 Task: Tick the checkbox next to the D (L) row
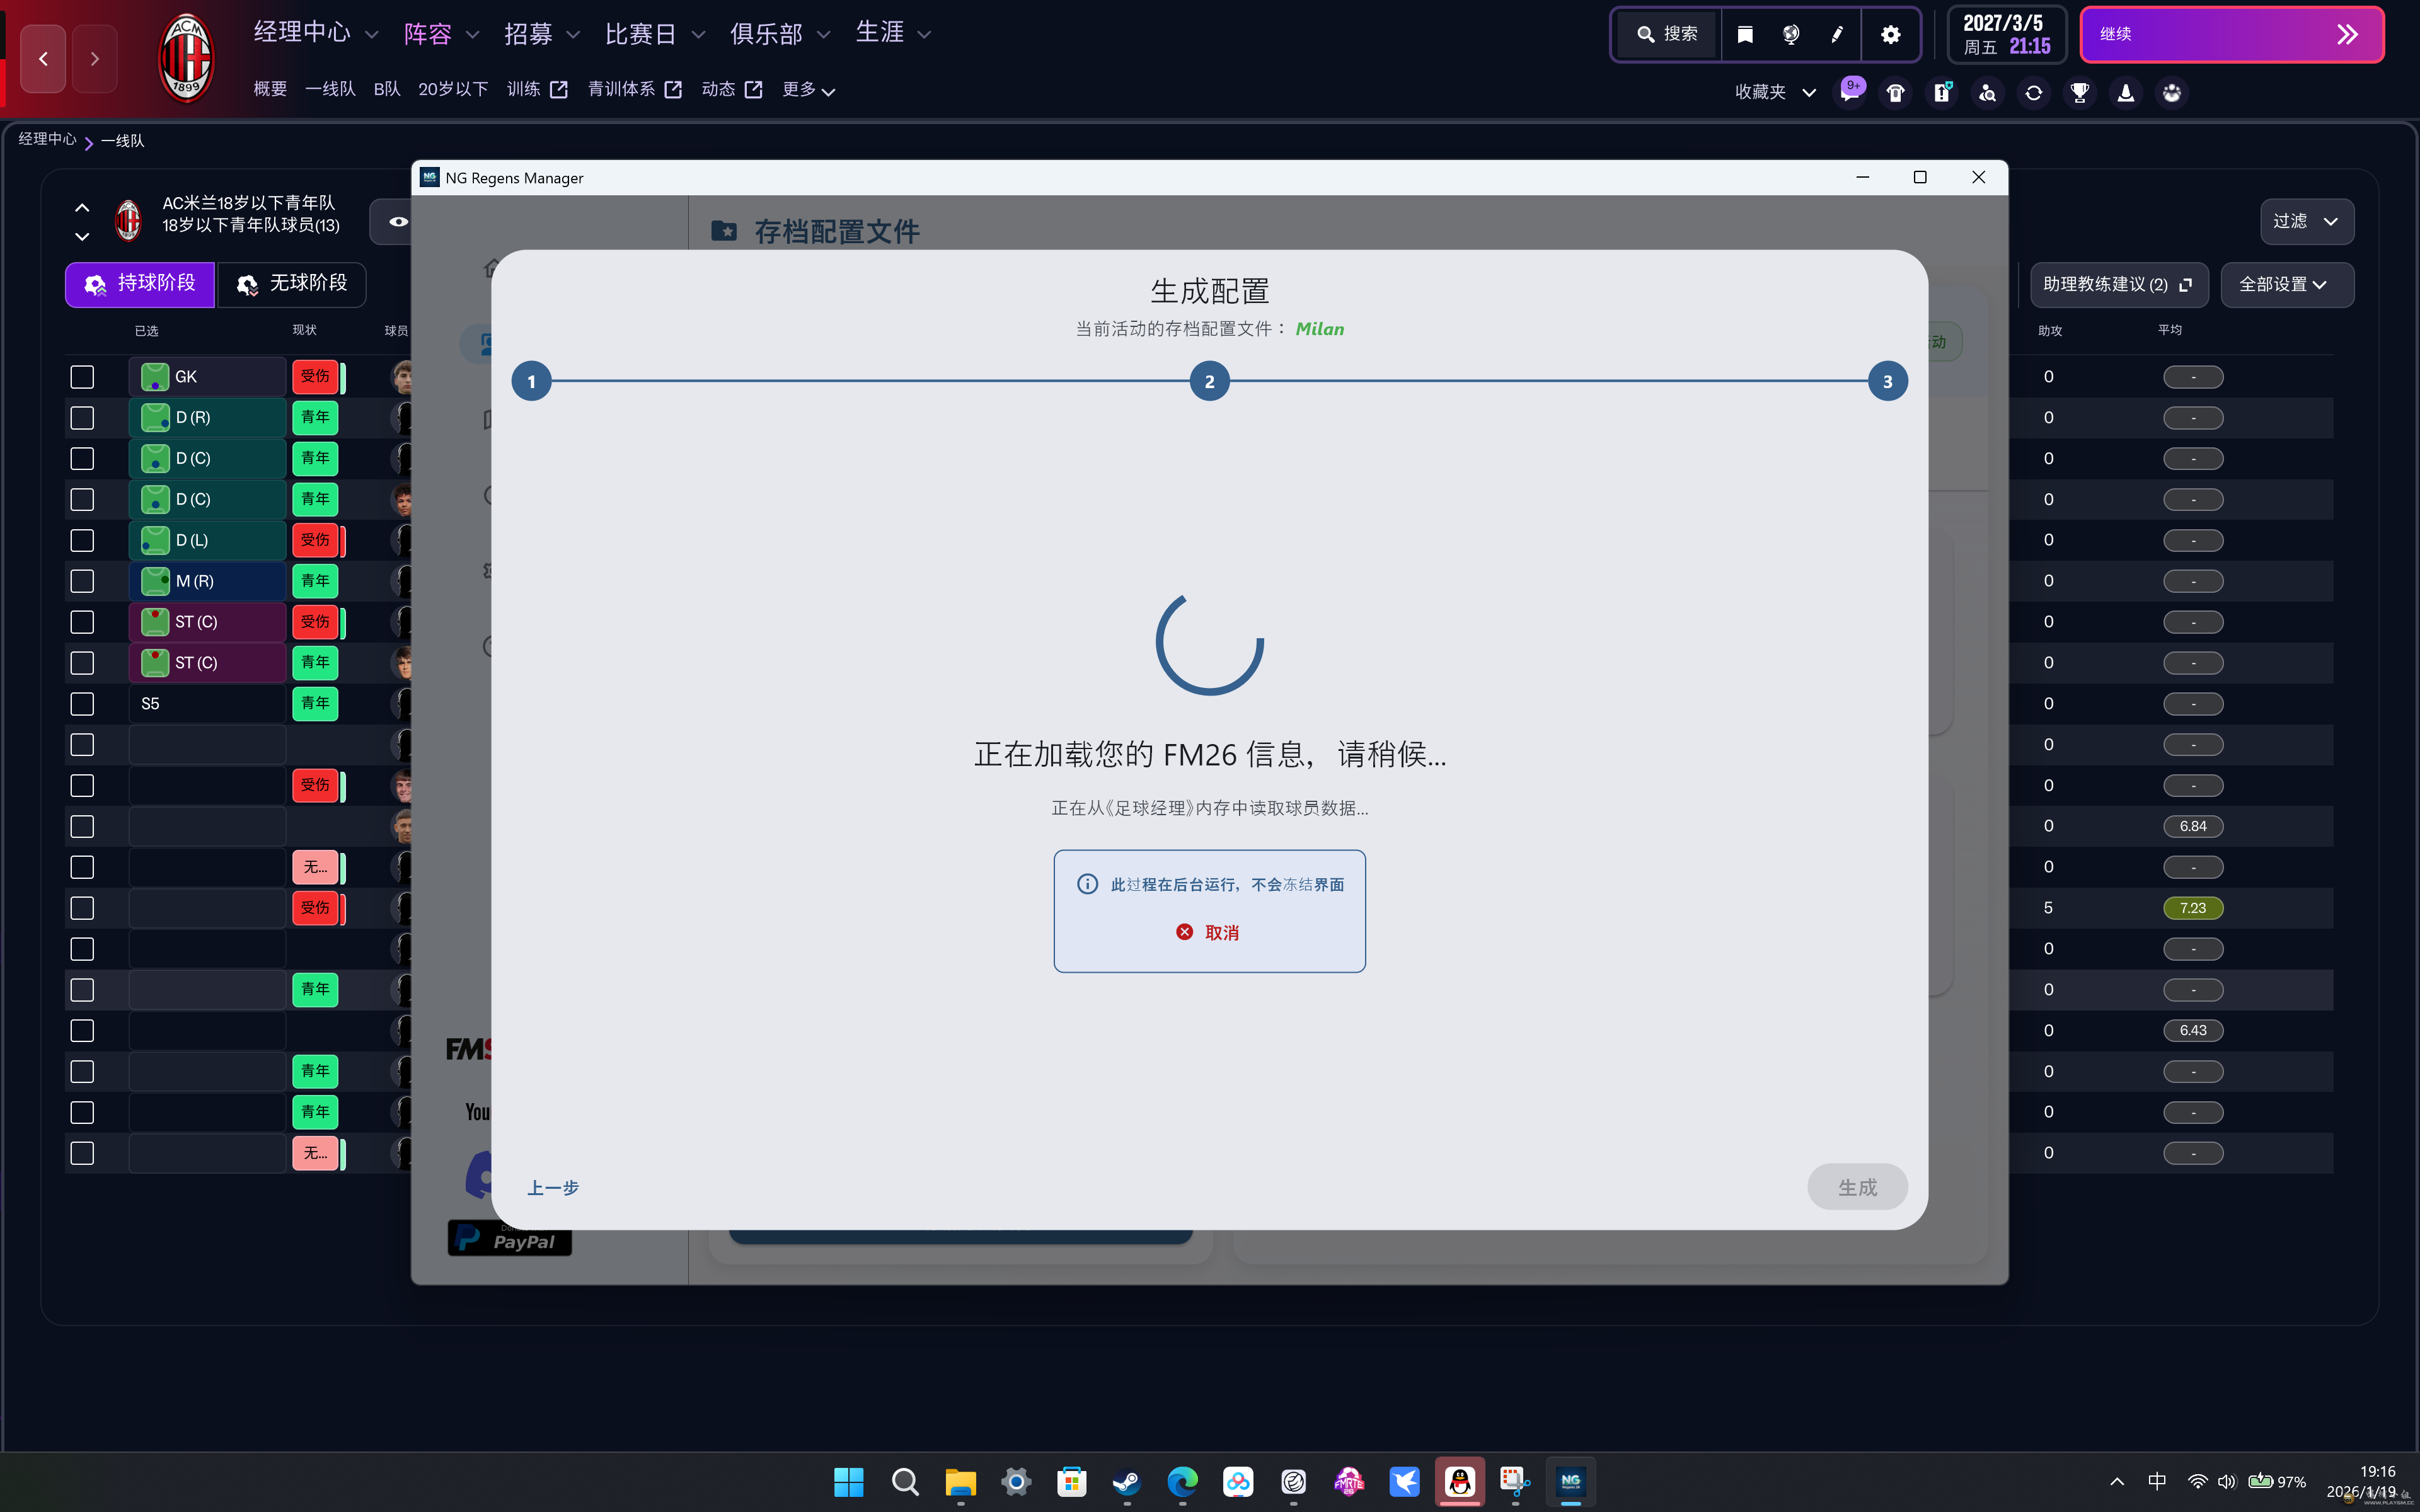click(x=82, y=540)
